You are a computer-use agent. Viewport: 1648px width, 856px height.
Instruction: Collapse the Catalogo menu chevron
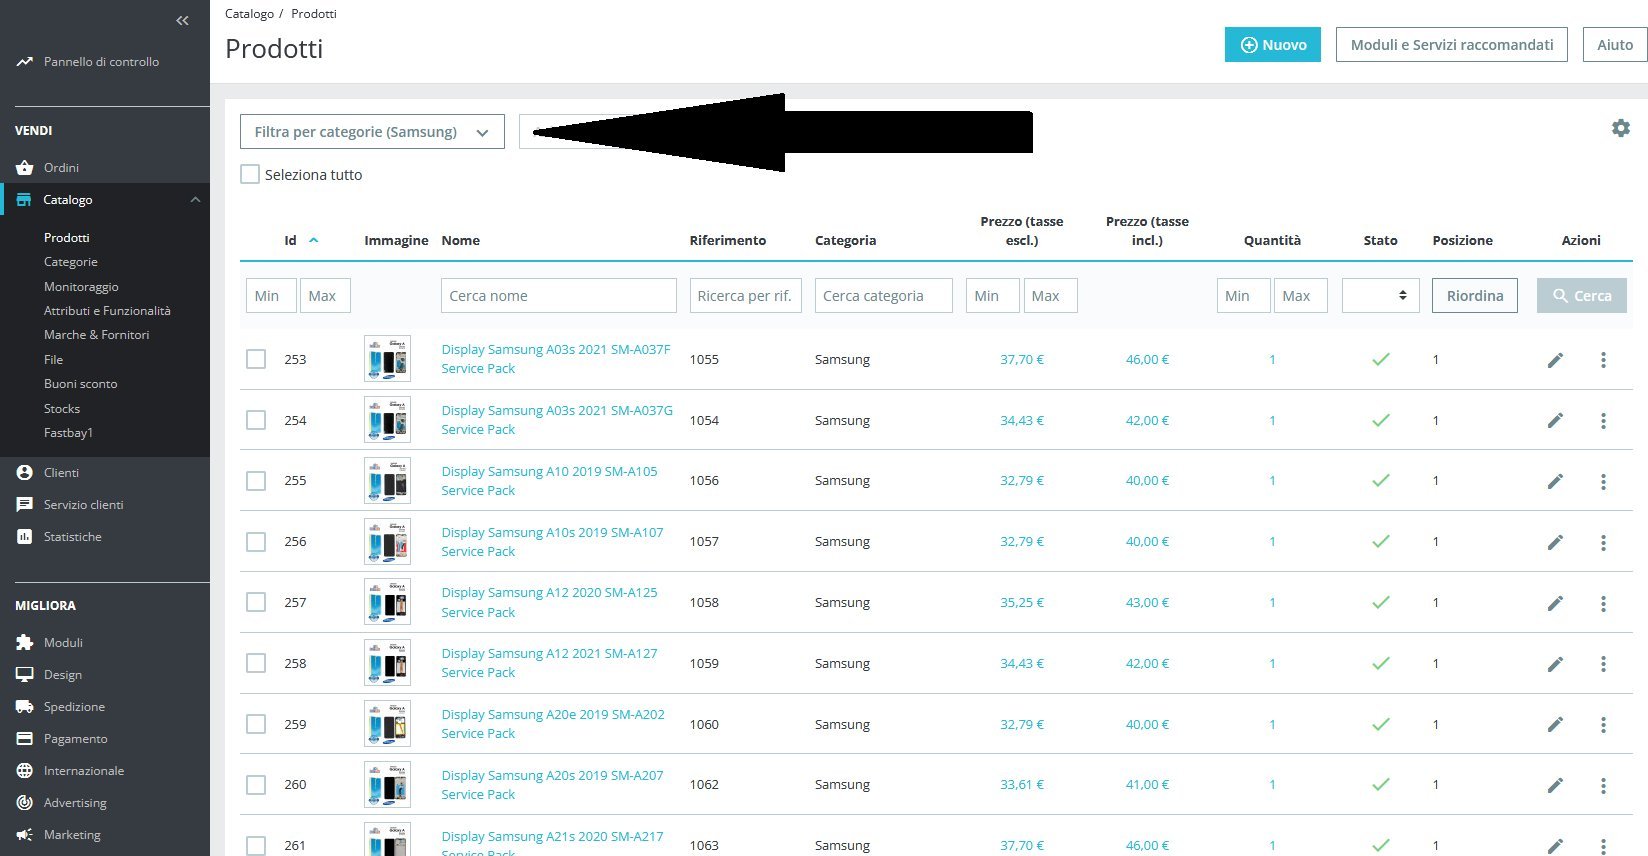[195, 200]
